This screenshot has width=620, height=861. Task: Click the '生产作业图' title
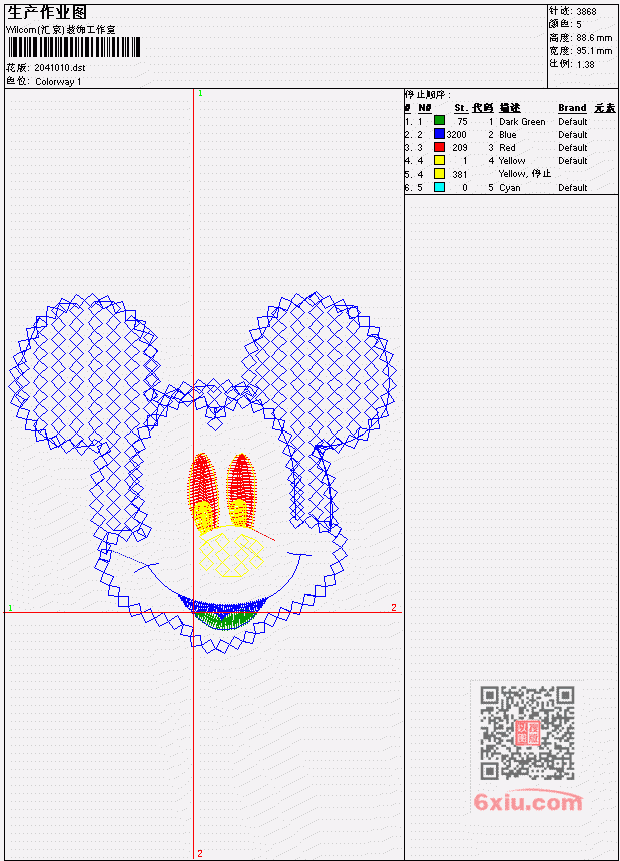[47, 12]
